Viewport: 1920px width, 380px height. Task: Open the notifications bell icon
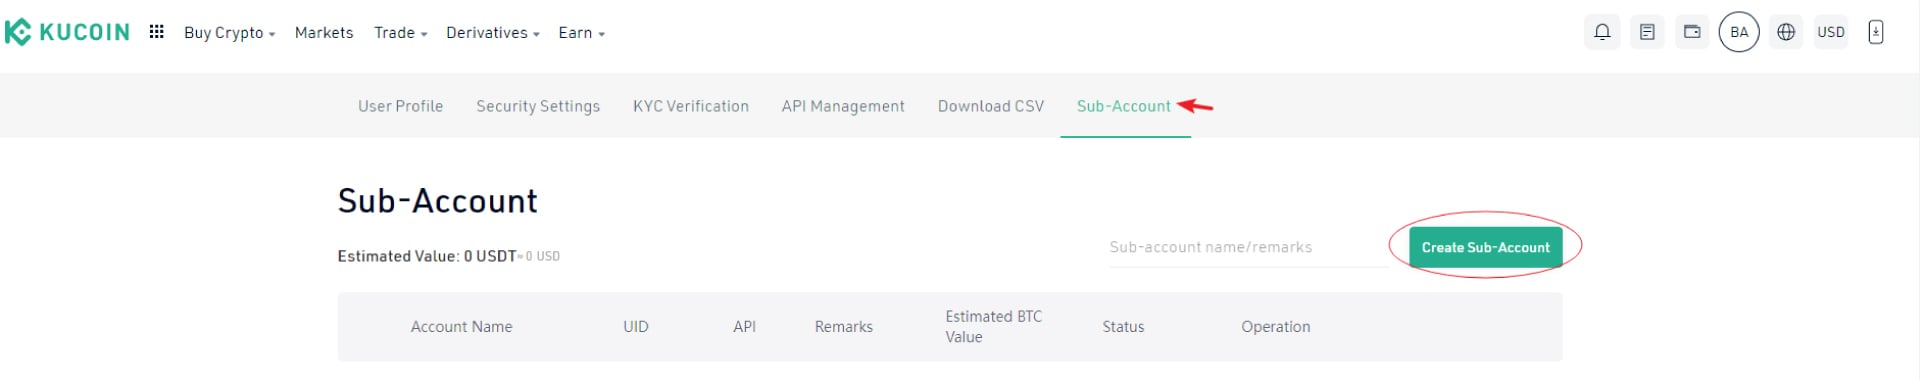(1602, 32)
